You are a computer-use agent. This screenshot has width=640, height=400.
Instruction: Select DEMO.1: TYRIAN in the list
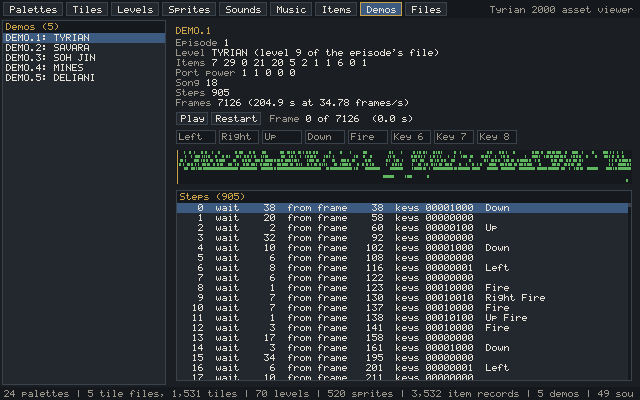point(84,38)
